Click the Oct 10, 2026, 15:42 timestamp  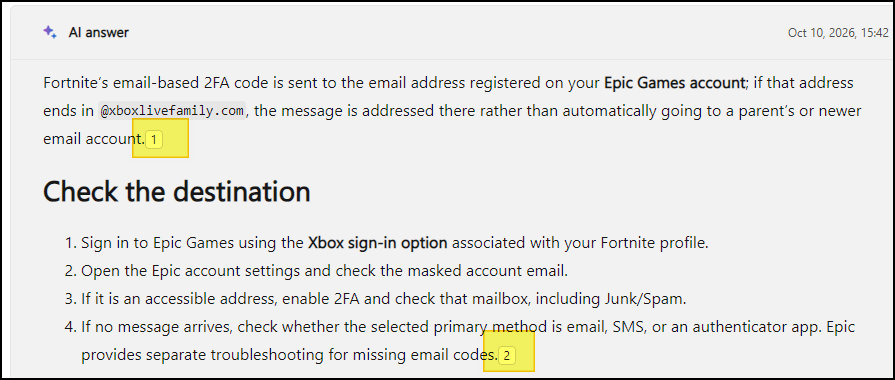coord(838,33)
